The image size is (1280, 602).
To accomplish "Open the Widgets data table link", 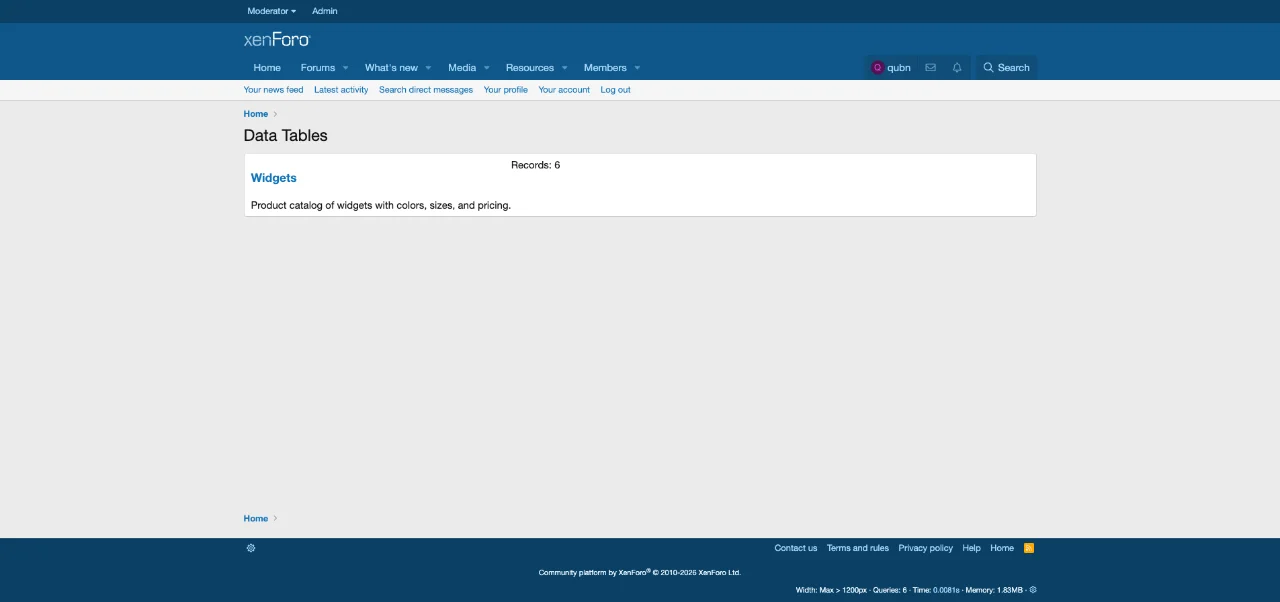I will 274,178.
